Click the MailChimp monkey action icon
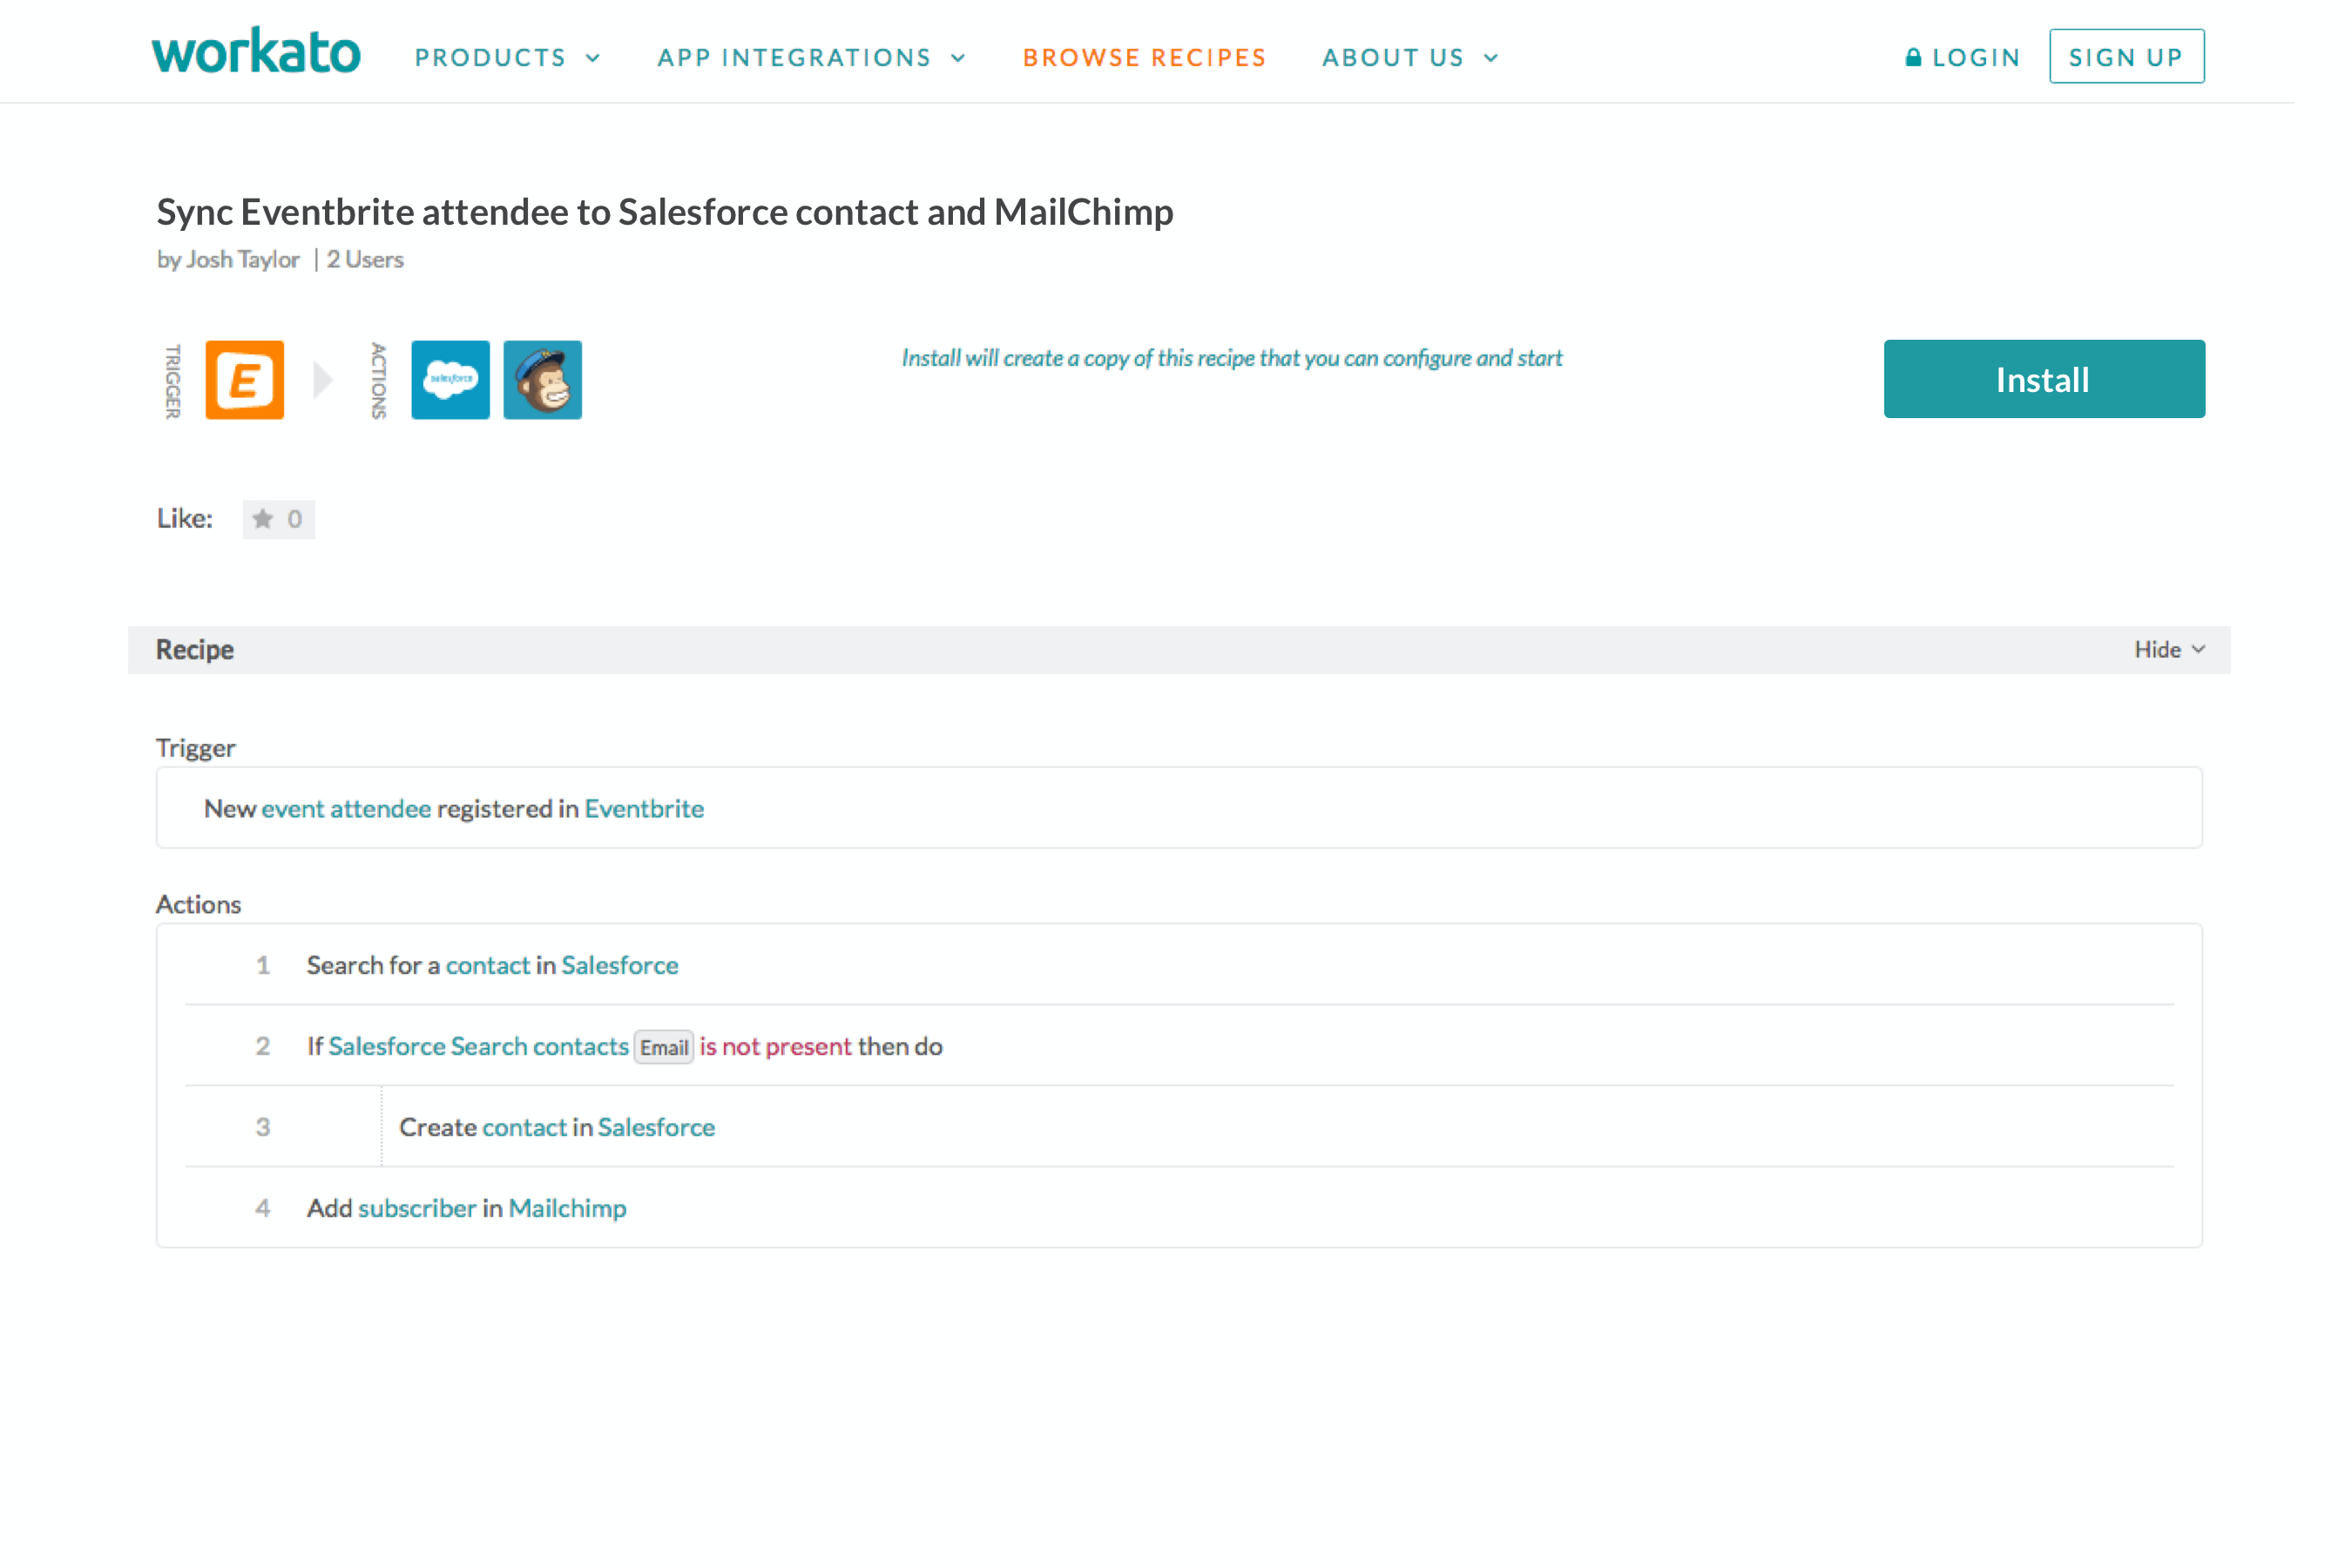2352x1568 pixels. tap(542, 380)
